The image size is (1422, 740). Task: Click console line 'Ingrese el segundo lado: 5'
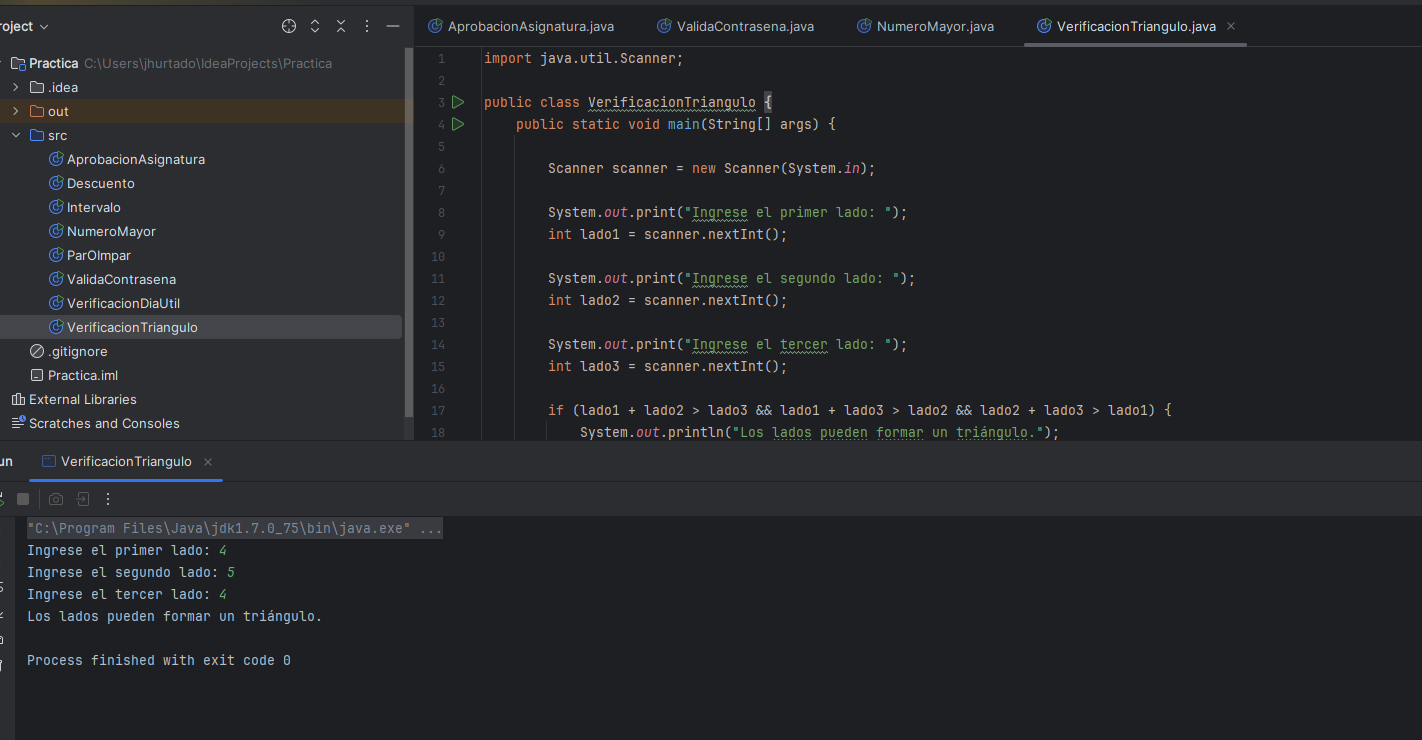pos(131,572)
